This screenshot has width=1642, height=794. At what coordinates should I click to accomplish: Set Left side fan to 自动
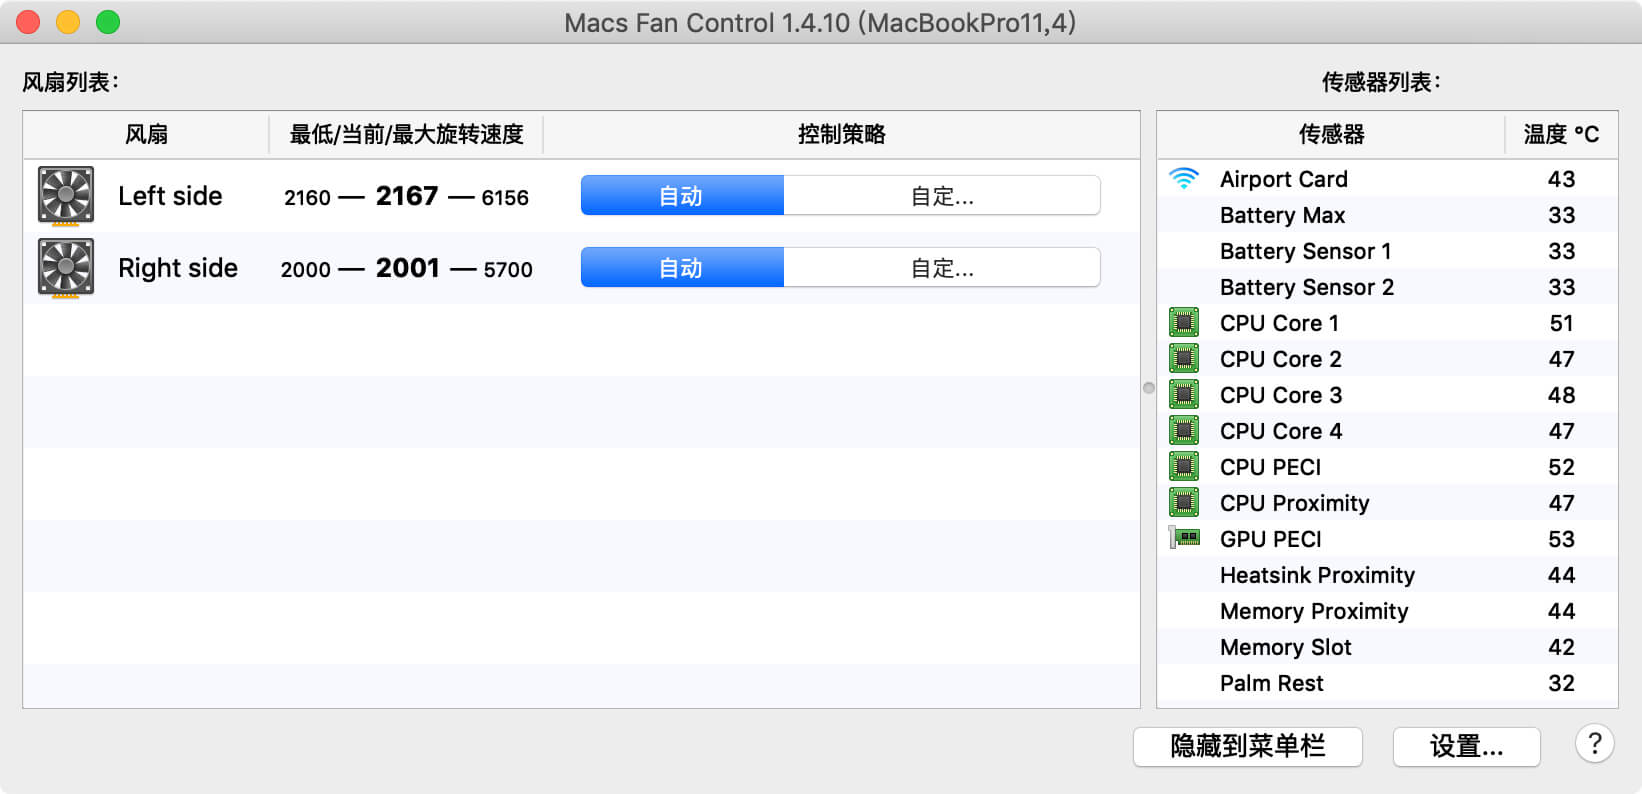(682, 196)
